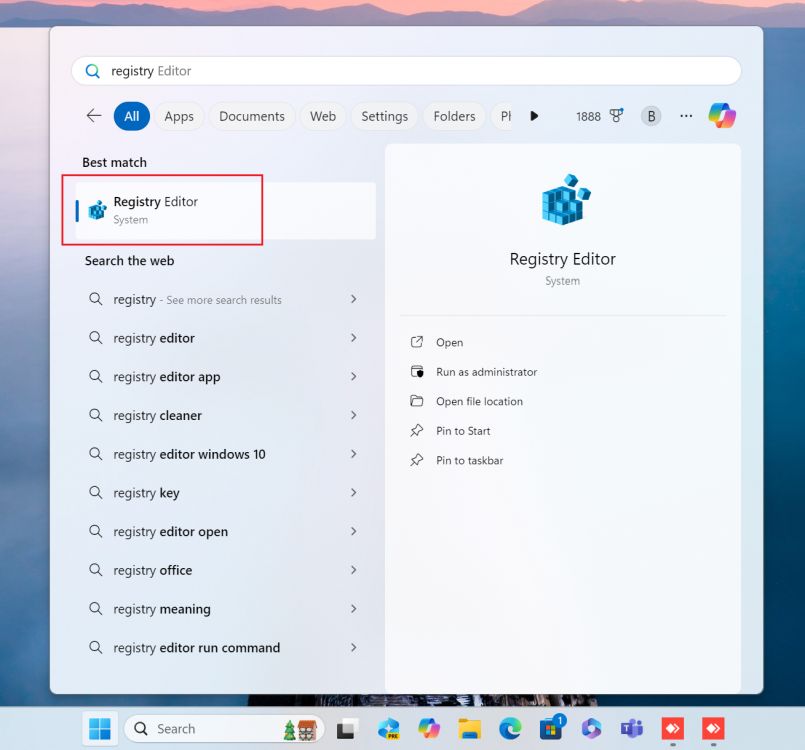Choose Pin to taskbar
The height and width of the screenshot is (750, 805).
[470, 460]
